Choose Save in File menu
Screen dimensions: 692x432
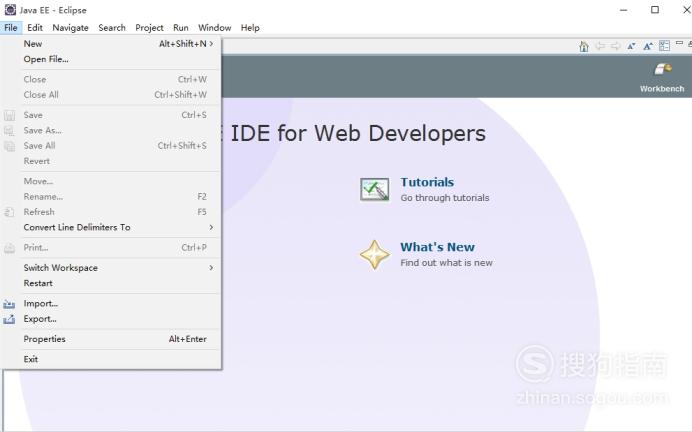pyautogui.click(x=111, y=115)
